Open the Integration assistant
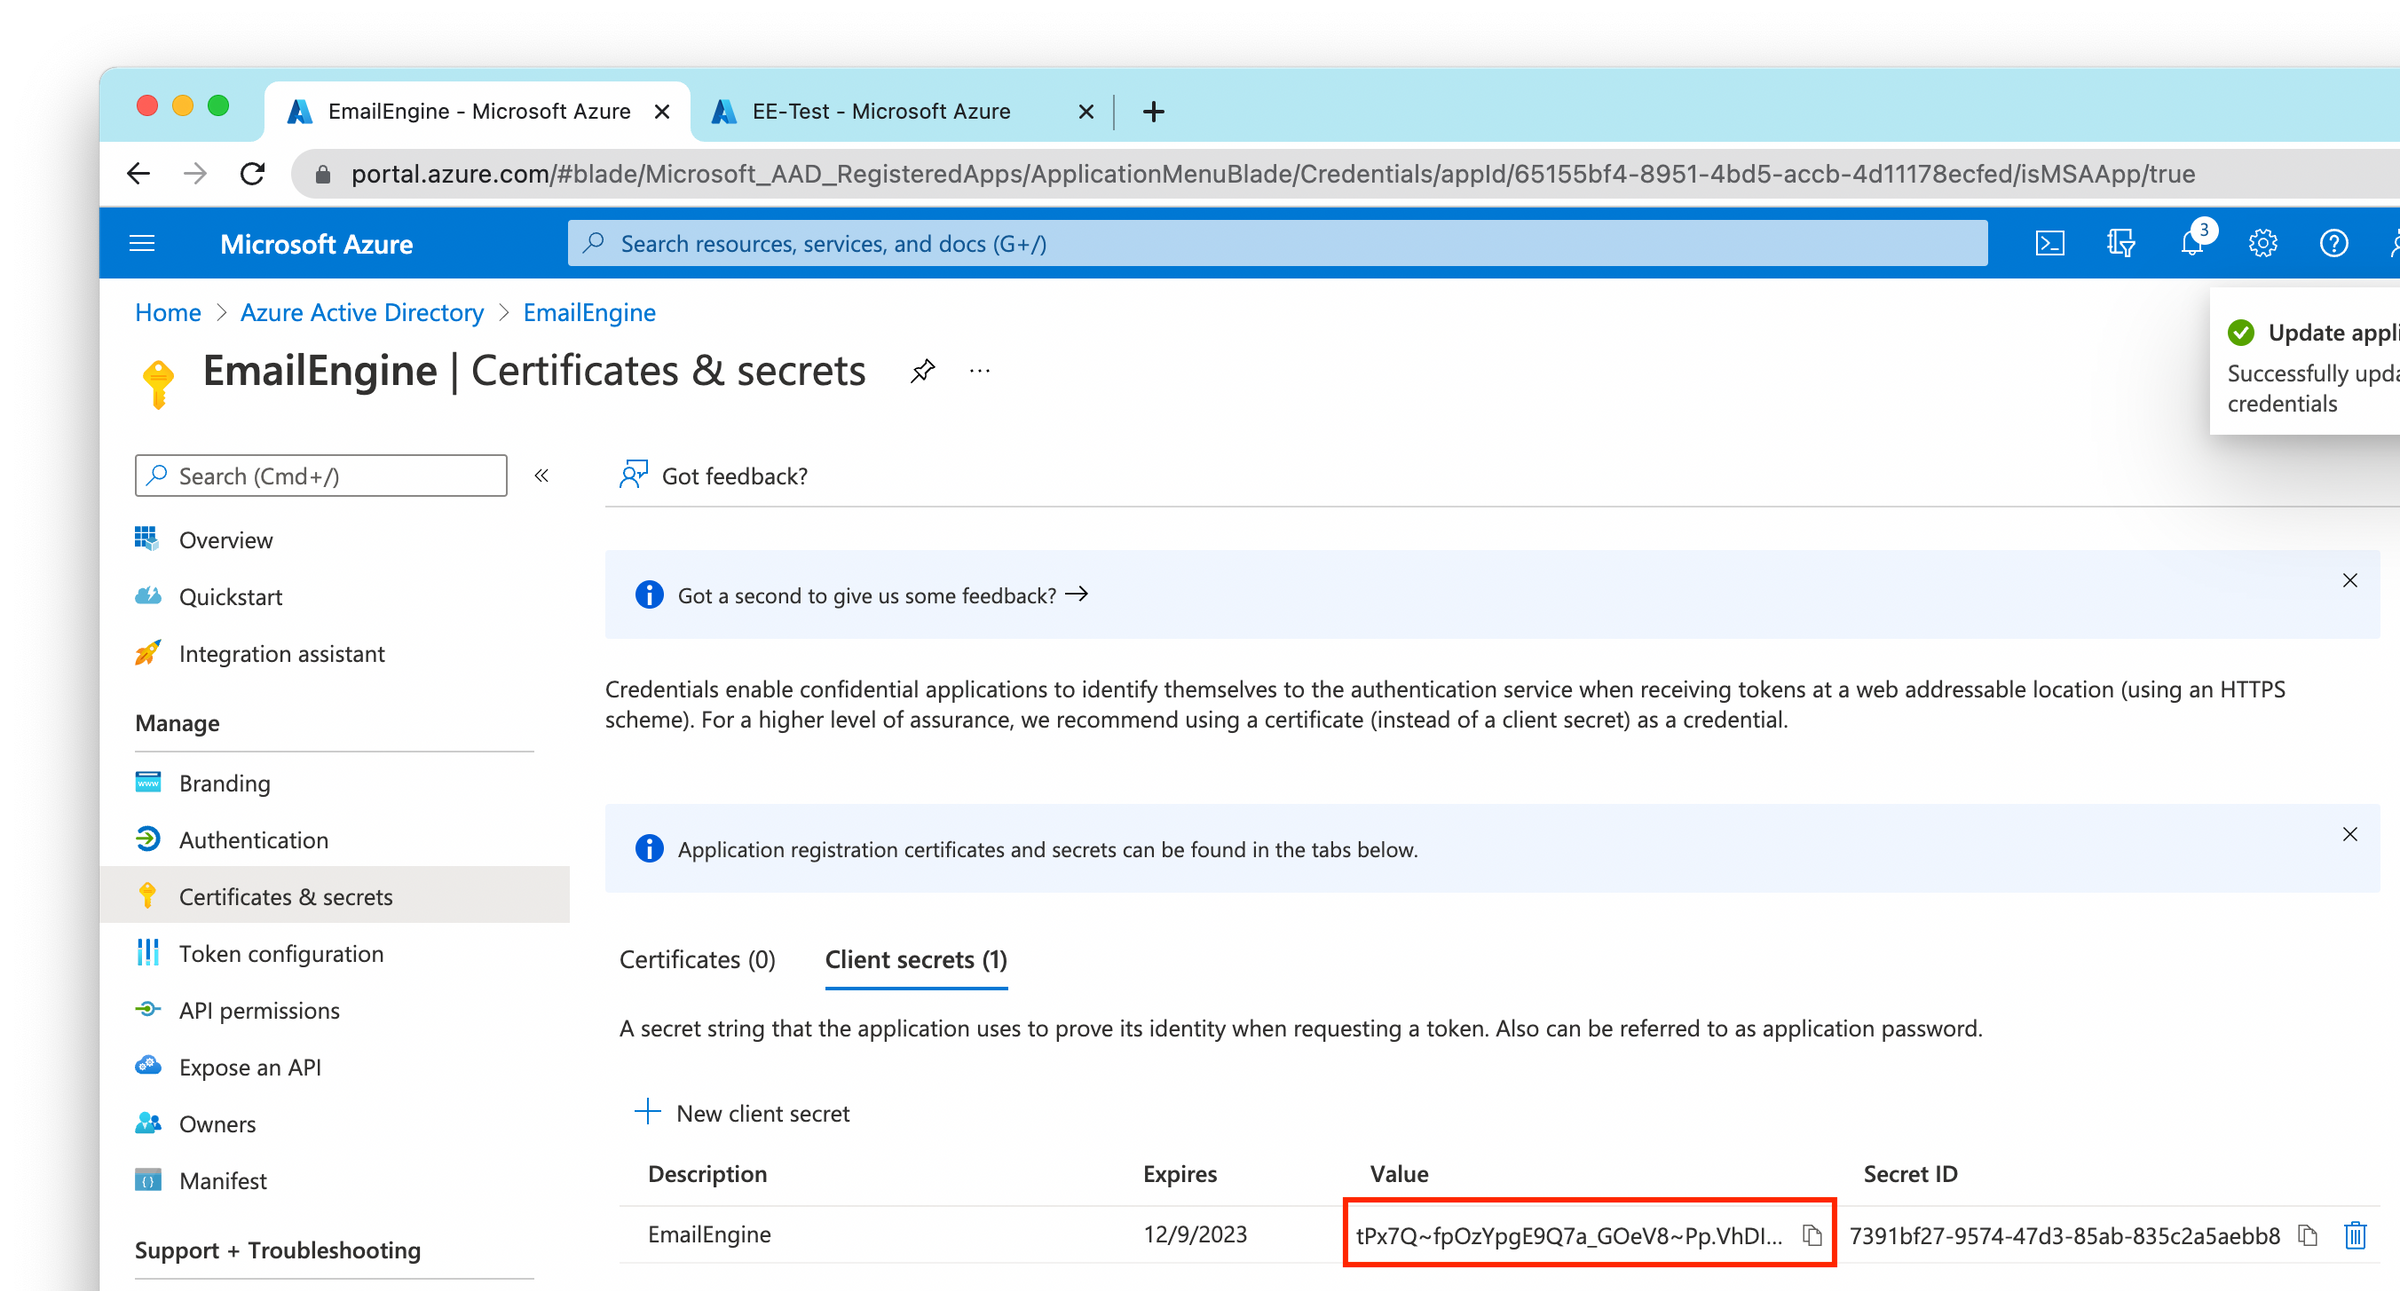The image size is (2400, 1291). (282, 653)
